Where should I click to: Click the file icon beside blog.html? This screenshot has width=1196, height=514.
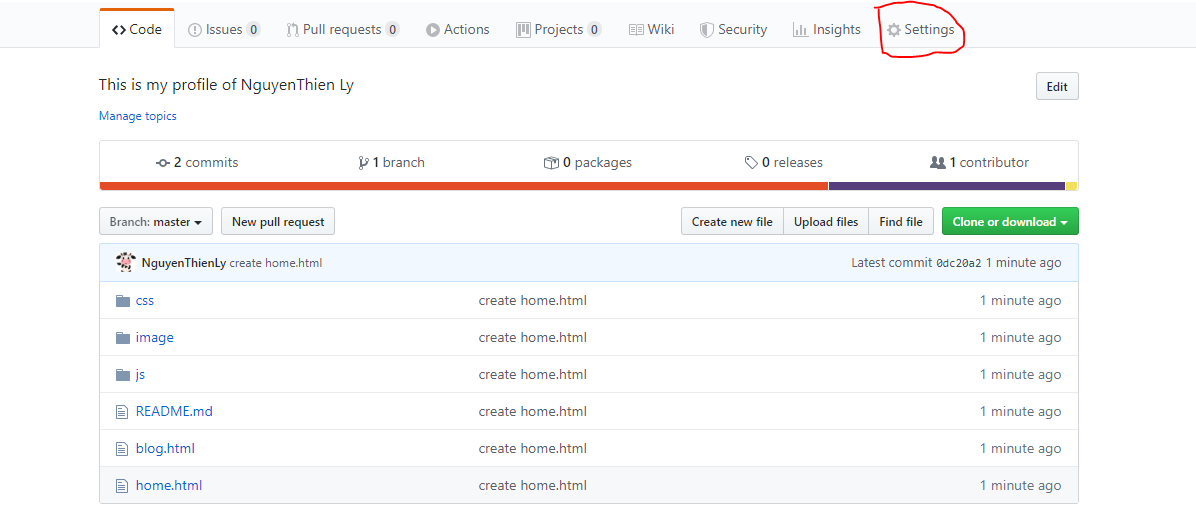pos(121,448)
